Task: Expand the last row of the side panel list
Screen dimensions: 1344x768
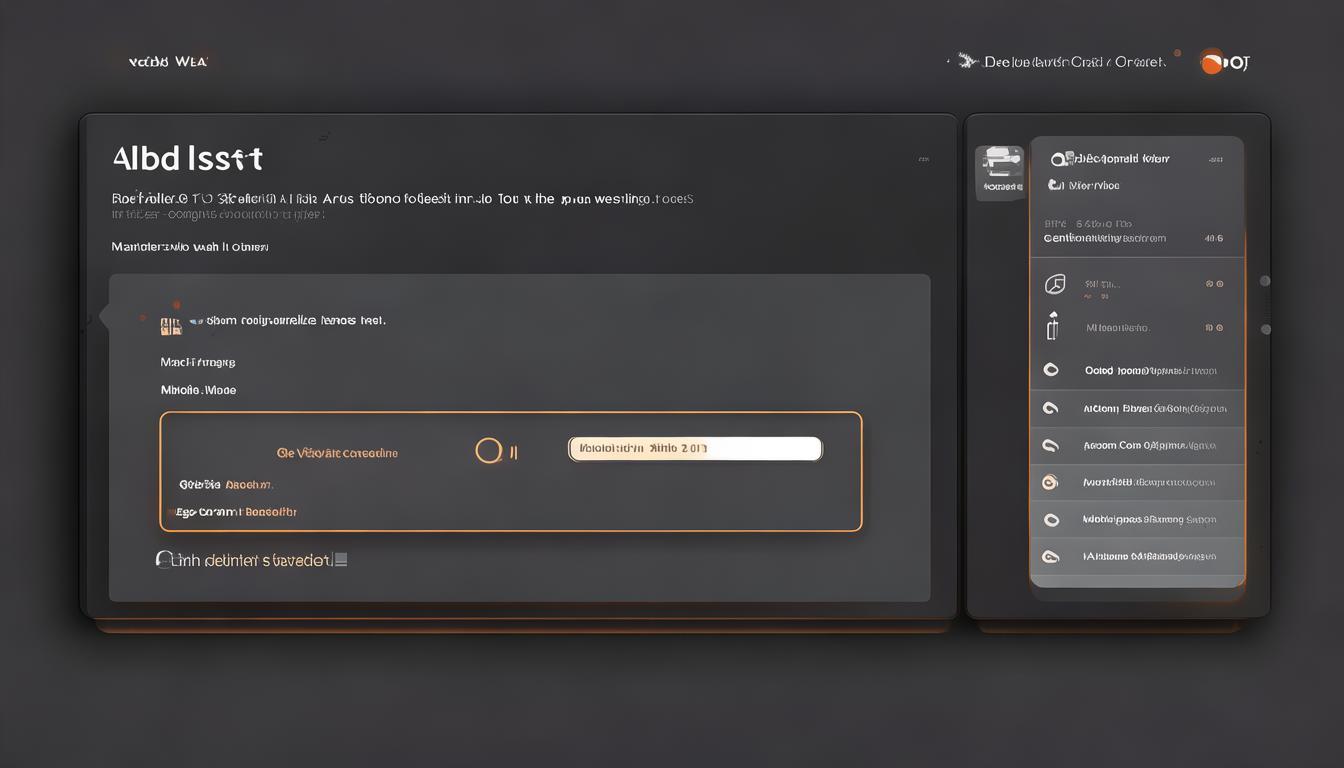Action: 1137,556
